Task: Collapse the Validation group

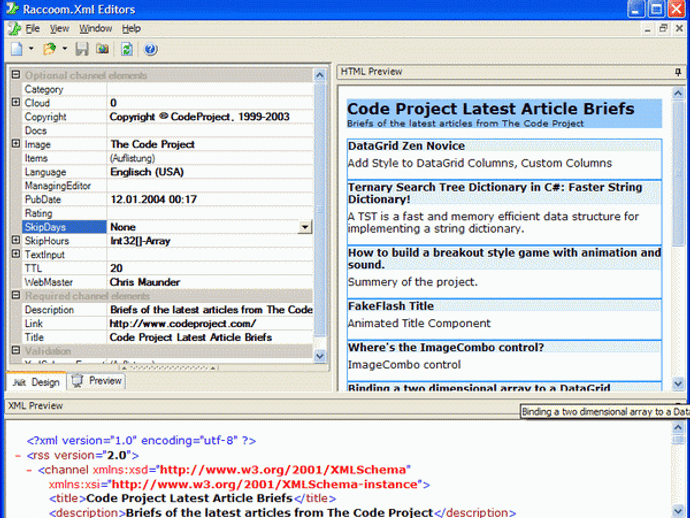Action: click(16, 350)
